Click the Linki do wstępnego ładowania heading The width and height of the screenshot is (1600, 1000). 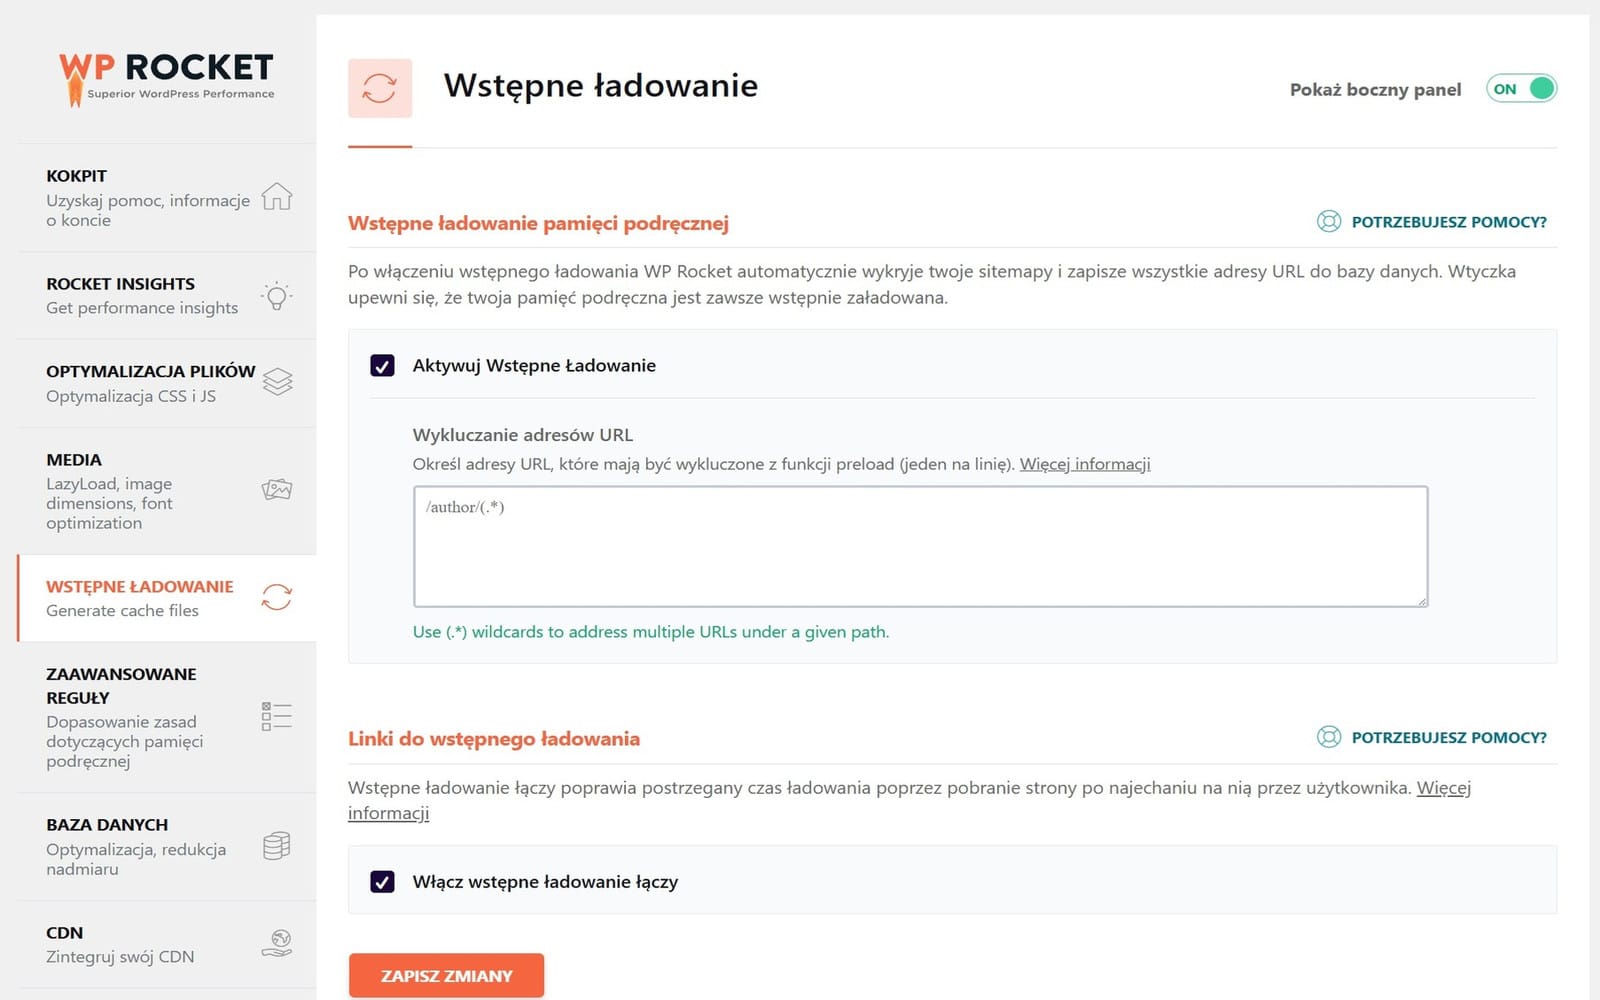[494, 739]
